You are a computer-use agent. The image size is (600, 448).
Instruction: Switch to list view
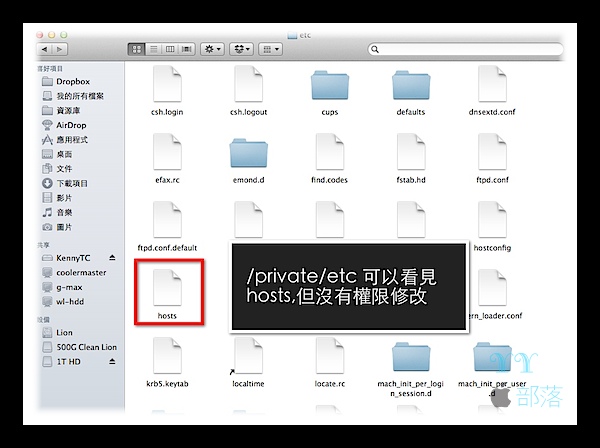tap(153, 49)
